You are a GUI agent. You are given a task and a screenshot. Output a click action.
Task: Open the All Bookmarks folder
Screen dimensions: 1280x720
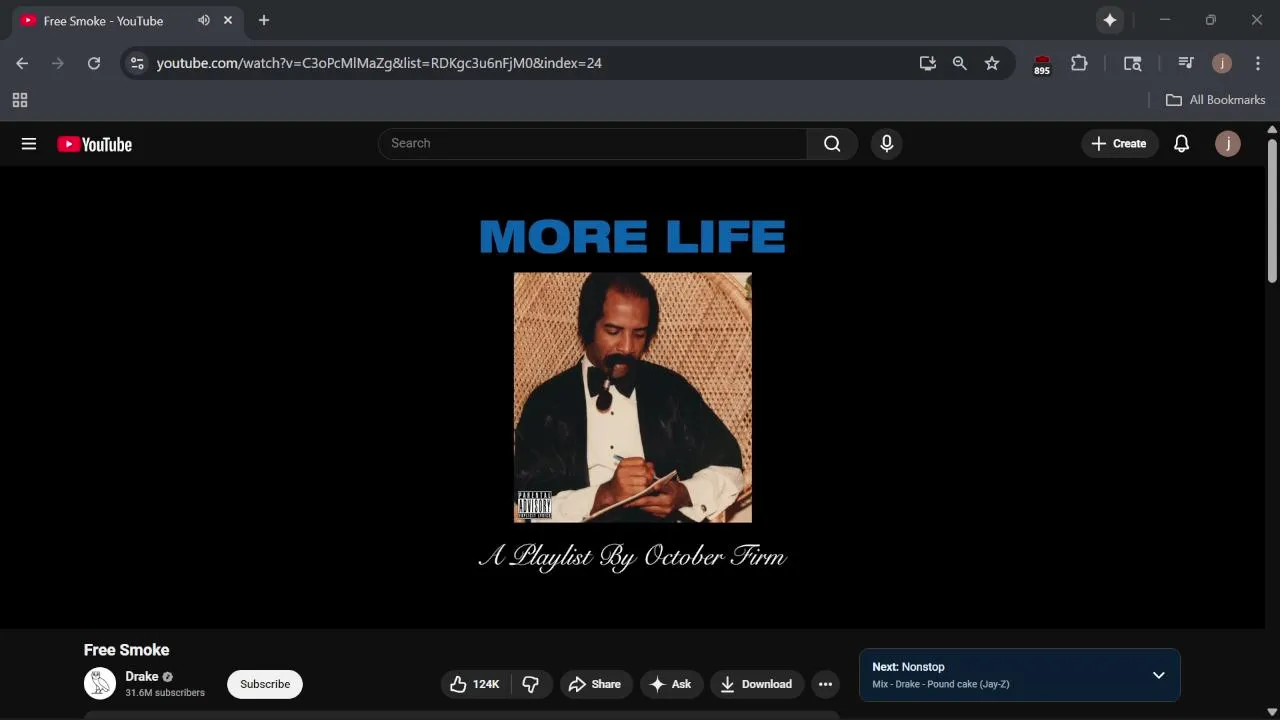tap(1216, 100)
